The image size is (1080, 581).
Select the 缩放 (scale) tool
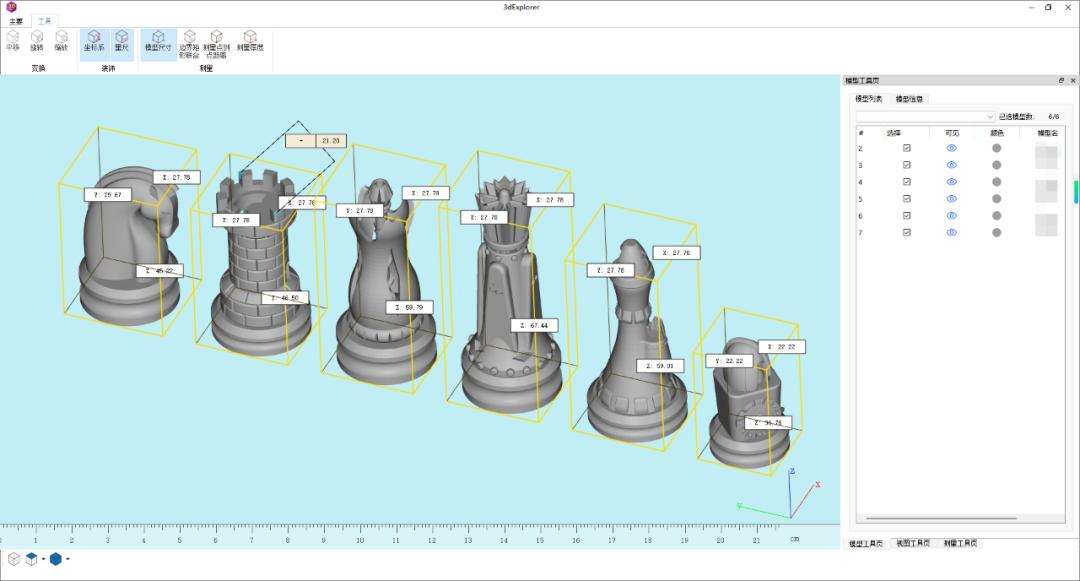pos(61,40)
